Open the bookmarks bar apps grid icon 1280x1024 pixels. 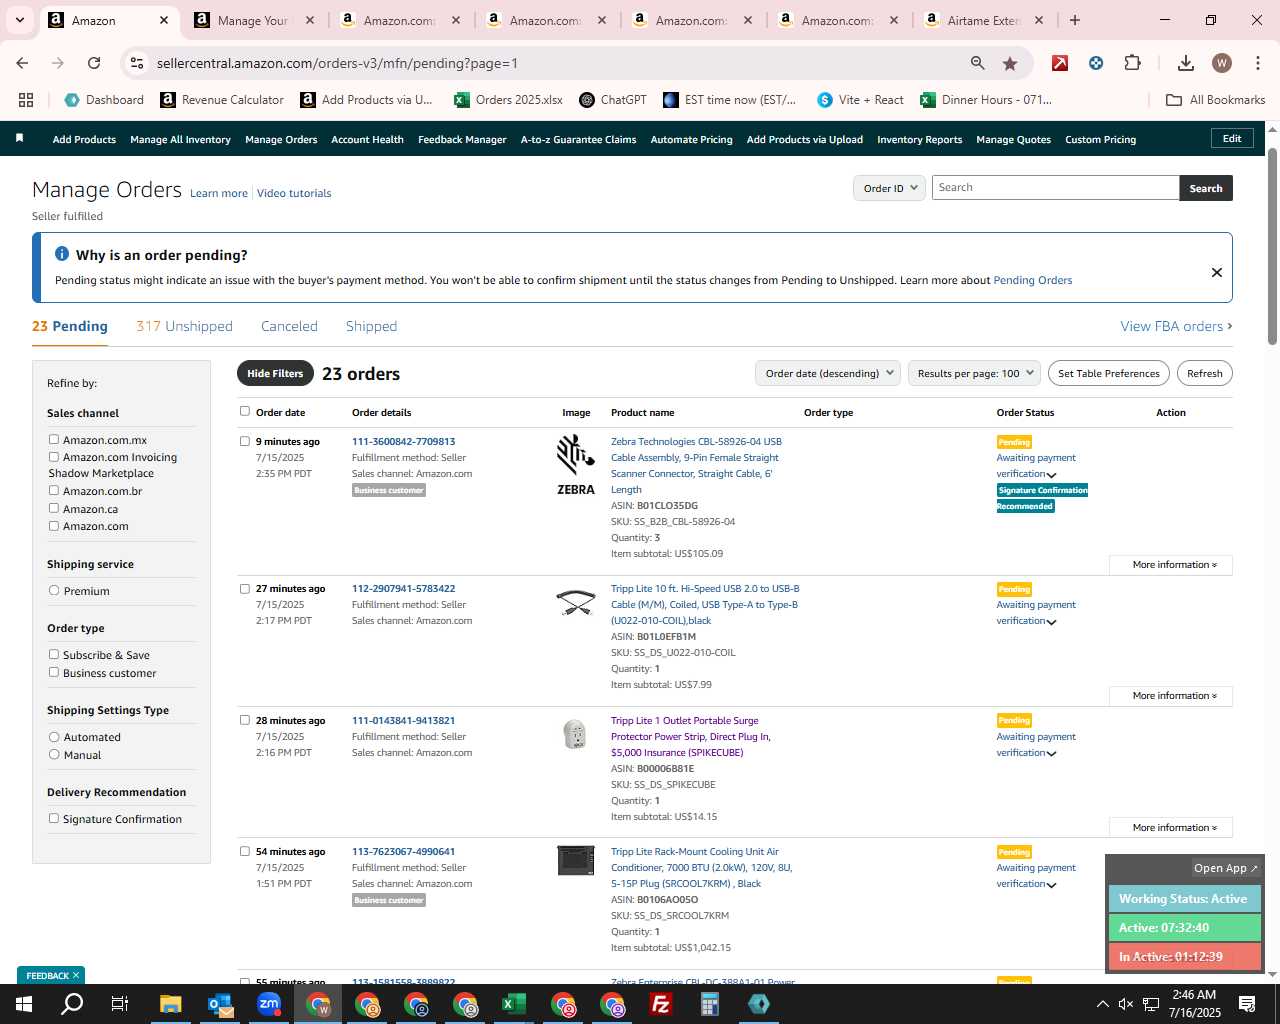pos(26,100)
